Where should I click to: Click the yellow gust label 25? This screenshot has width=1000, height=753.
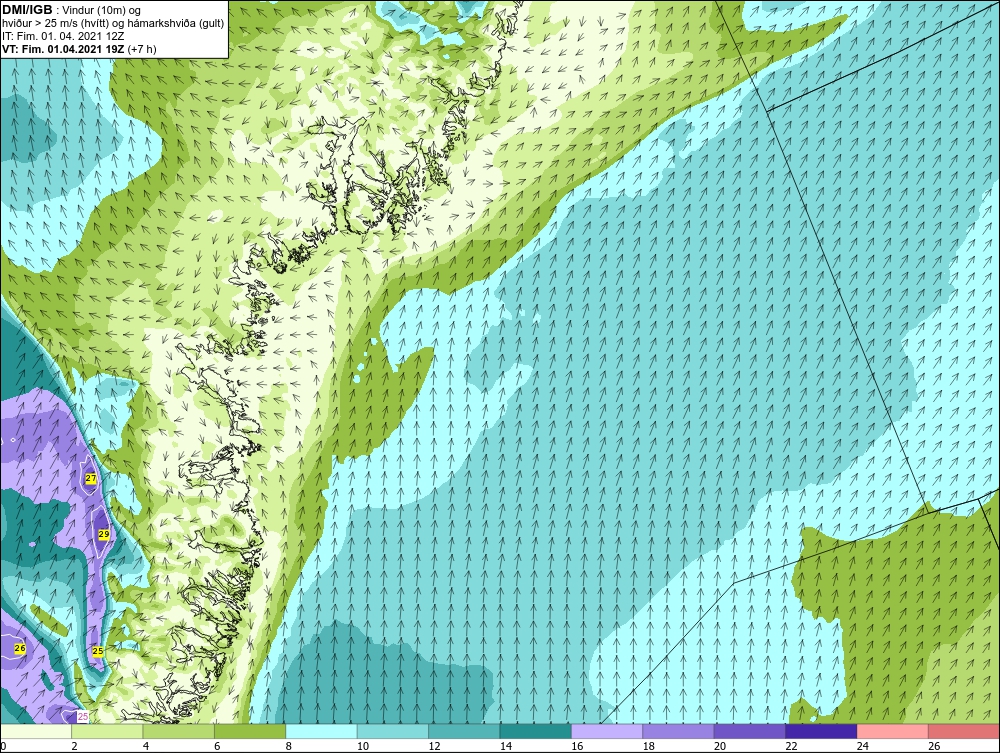(x=98, y=651)
